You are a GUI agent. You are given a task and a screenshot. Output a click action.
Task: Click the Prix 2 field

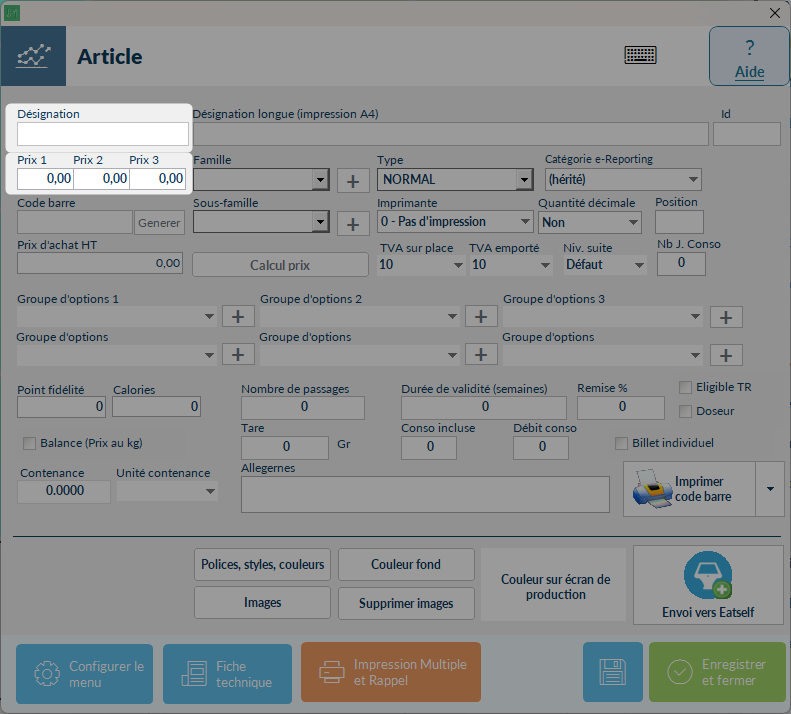pos(101,179)
